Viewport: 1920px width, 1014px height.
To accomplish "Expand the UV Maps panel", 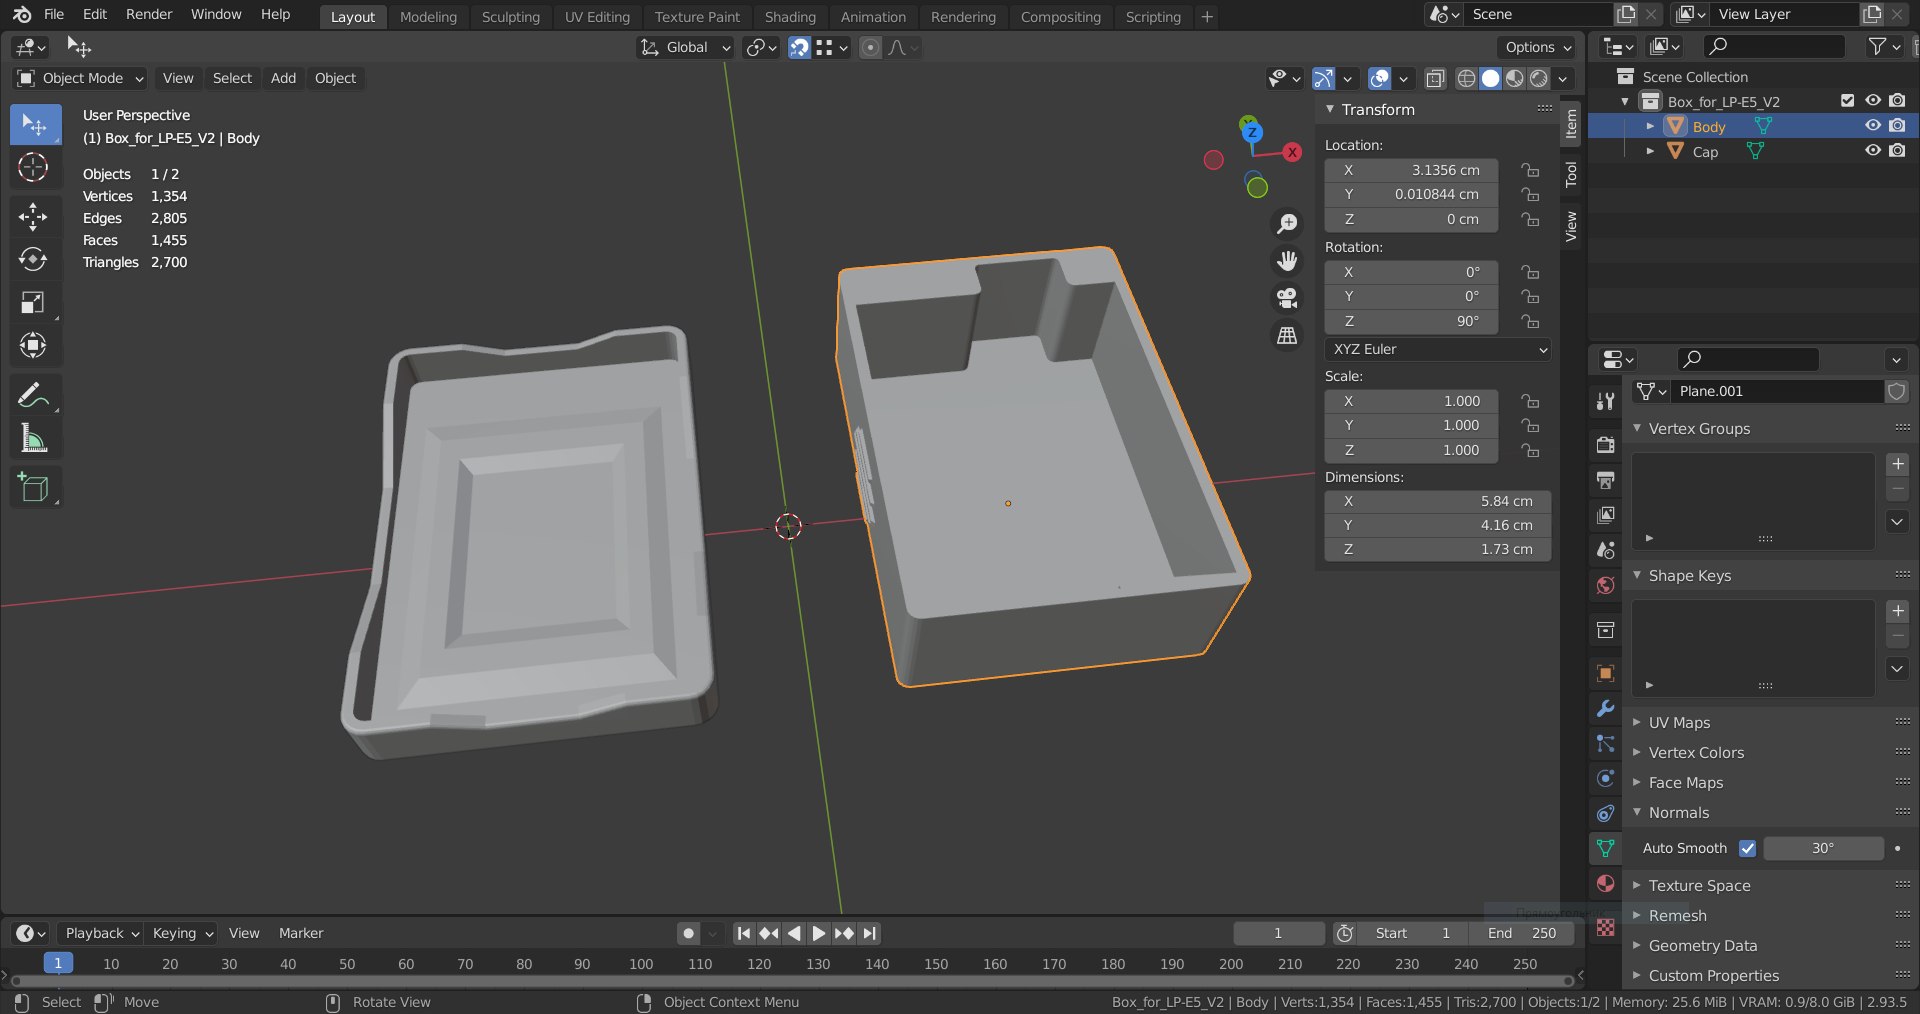I will 1679,722.
